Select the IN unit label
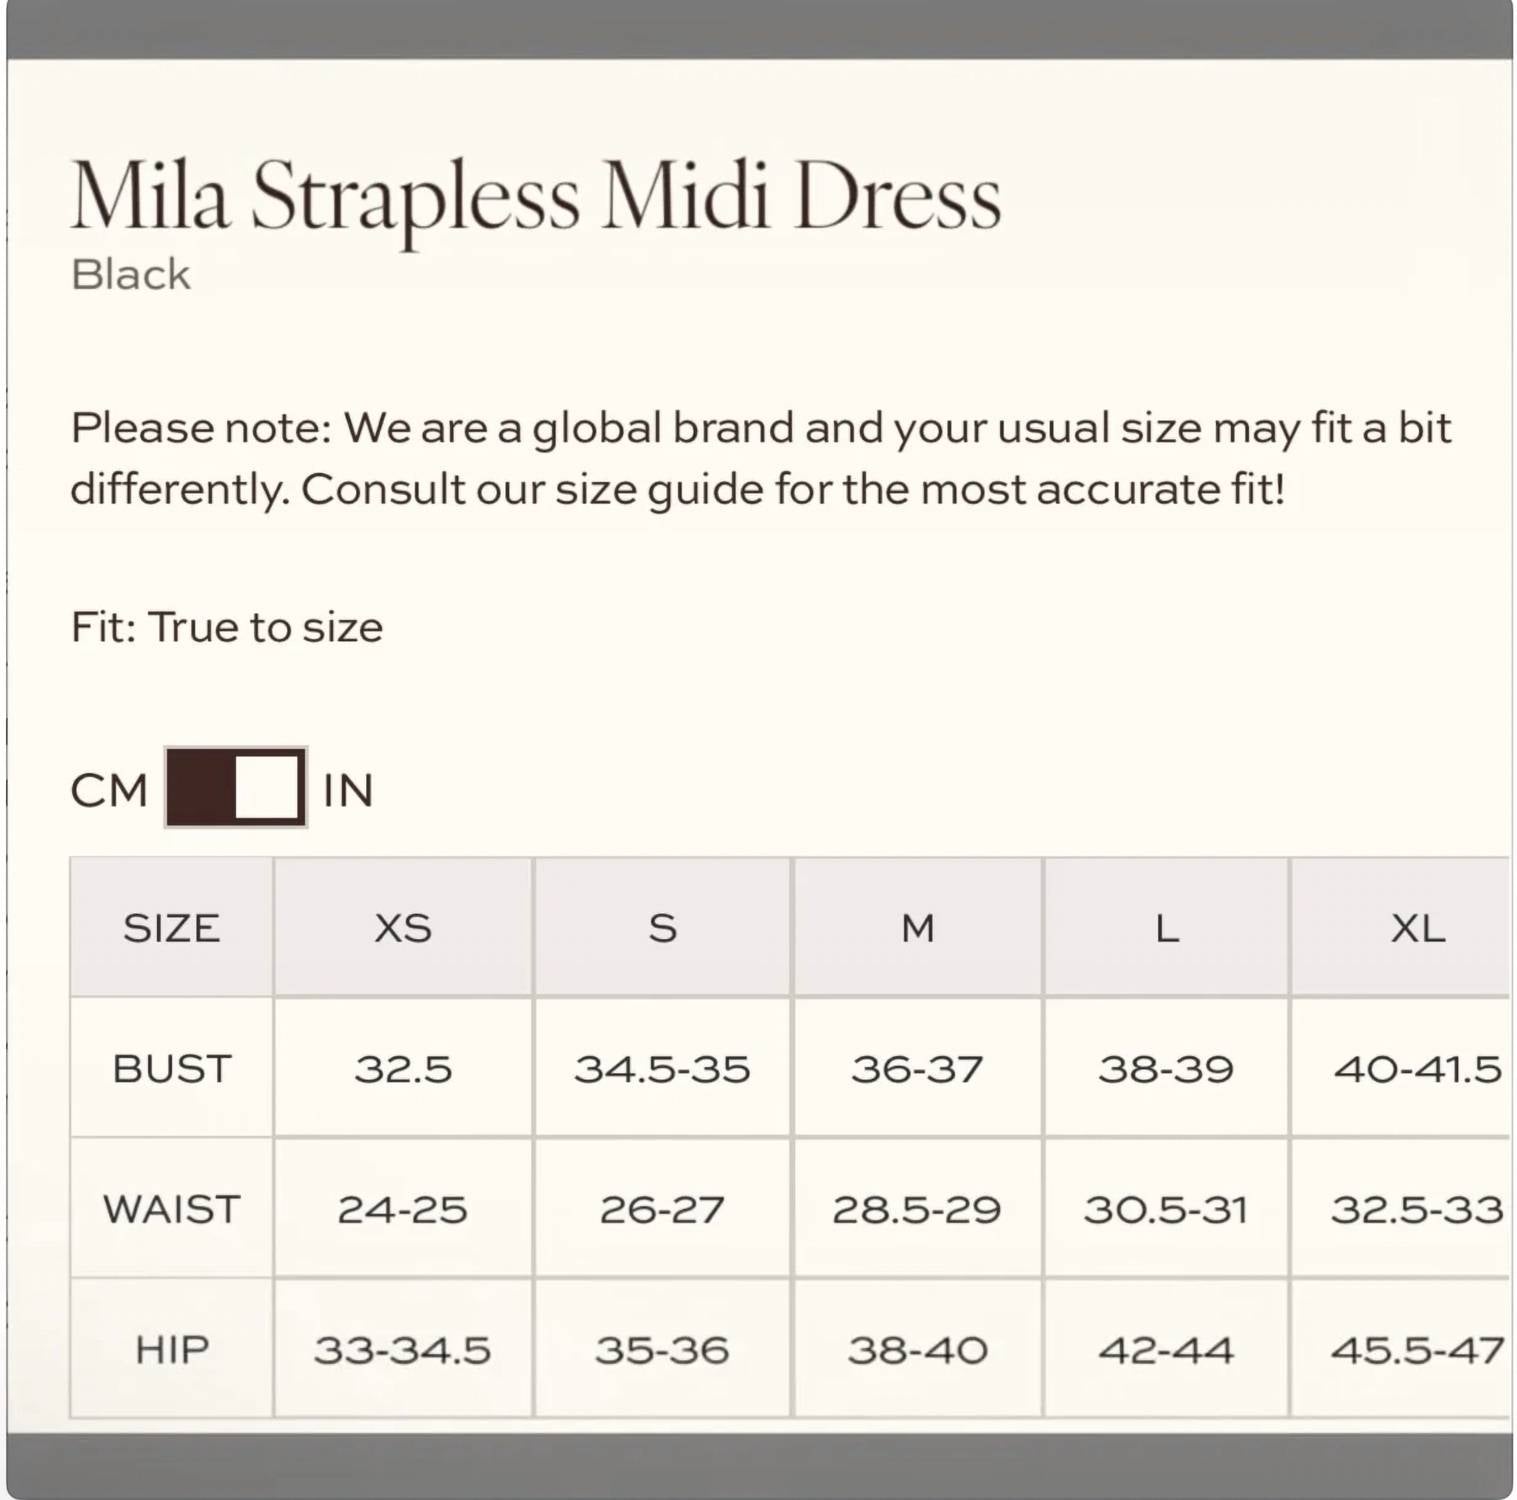Image resolution: width=1517 pixels, height=1500 pixels. (348, 791)
